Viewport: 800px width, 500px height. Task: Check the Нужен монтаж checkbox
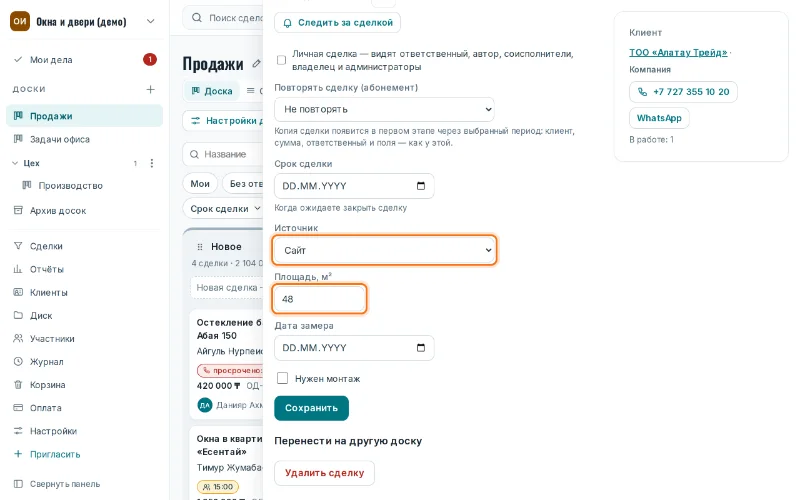282,378
